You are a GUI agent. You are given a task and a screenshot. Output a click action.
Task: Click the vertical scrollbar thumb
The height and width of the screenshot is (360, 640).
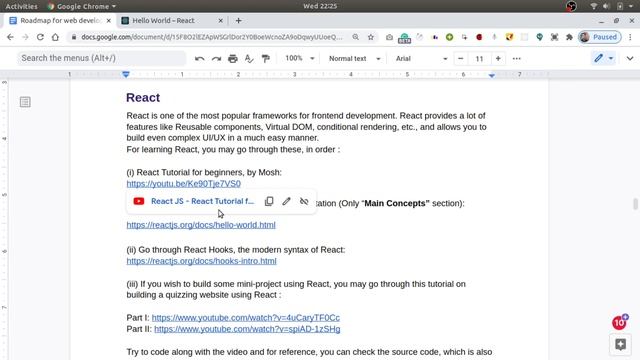636,203
